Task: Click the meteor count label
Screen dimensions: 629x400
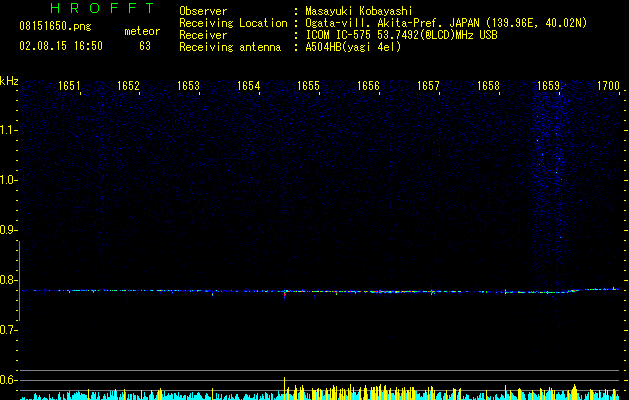Action: pyautogui.click(x=142, y=31)
